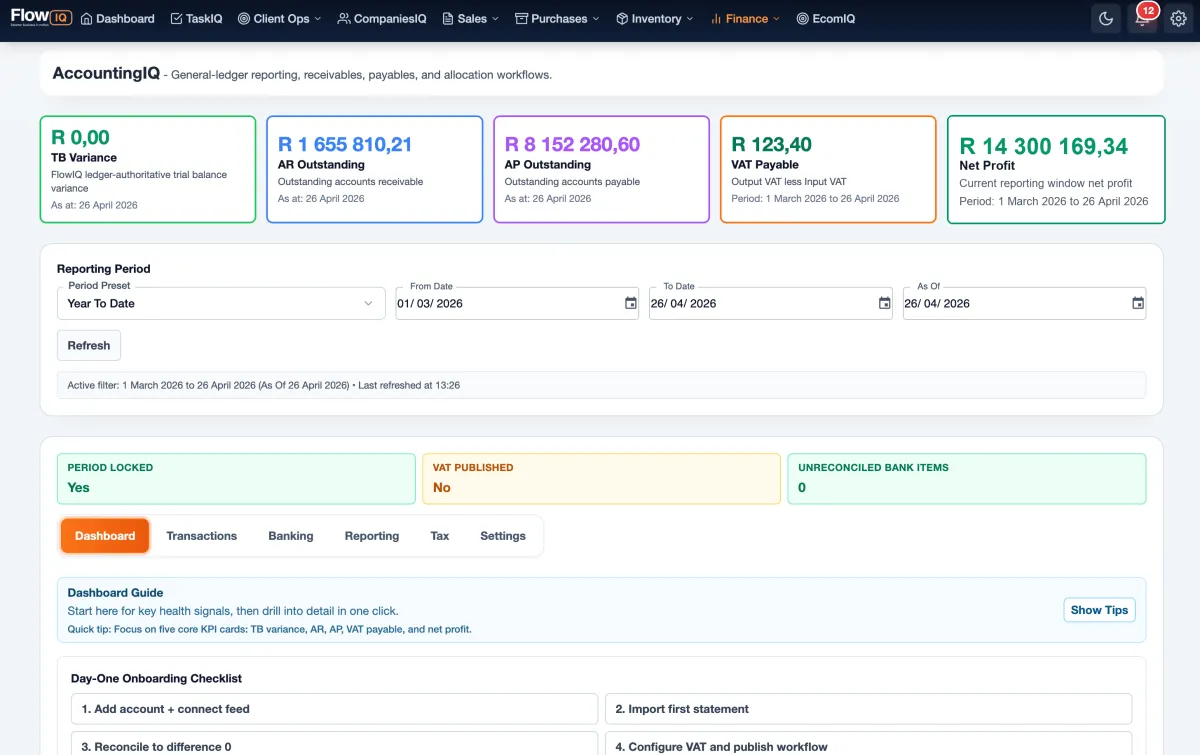
Task: Open the To Date calendar picker icon
Action: 884,303
